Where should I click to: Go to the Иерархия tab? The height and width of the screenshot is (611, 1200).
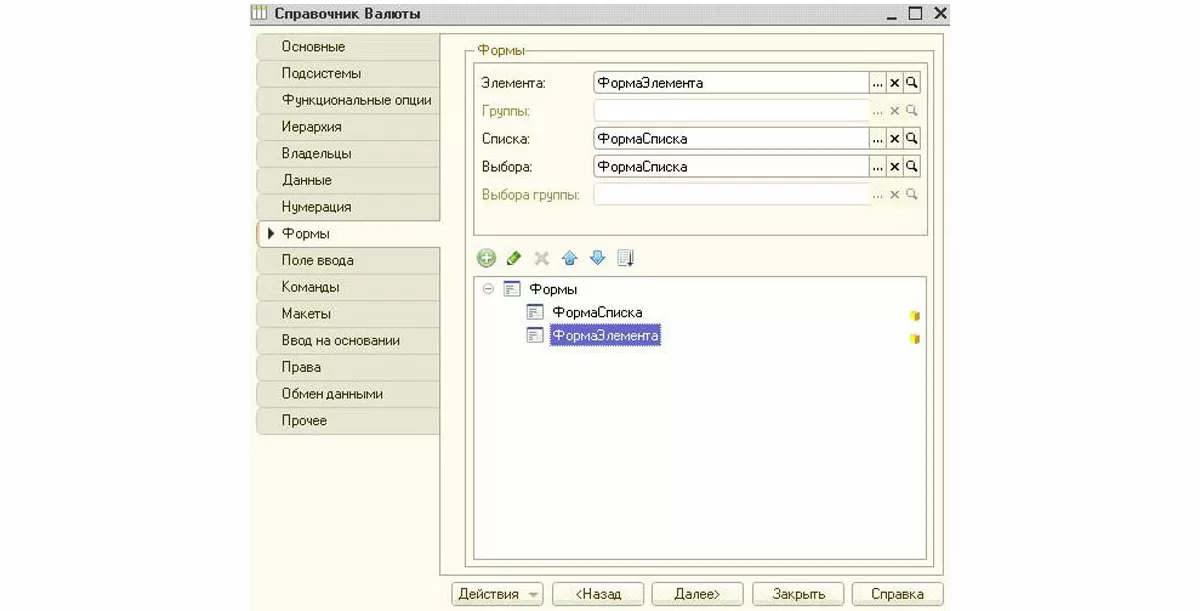[348, 127]
